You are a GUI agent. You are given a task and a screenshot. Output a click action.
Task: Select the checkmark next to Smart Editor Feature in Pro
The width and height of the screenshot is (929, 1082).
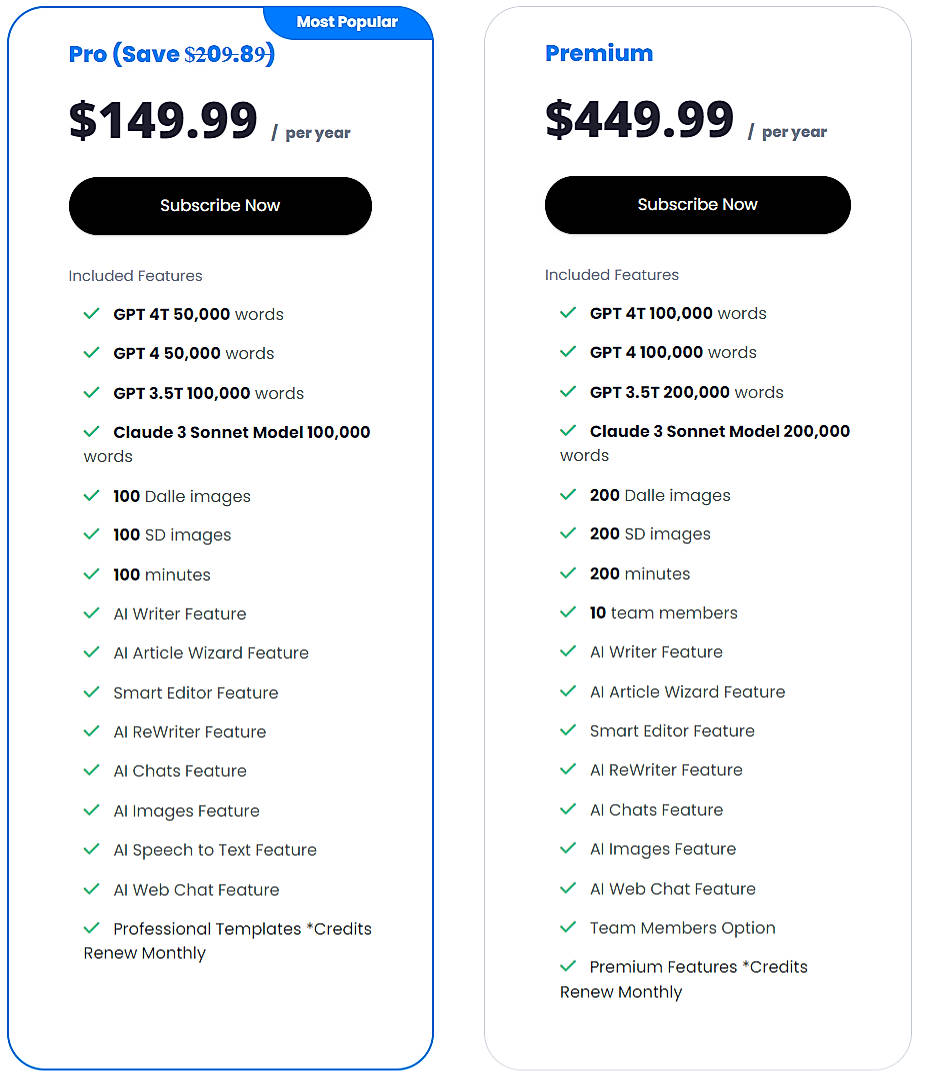pos(92,692)
